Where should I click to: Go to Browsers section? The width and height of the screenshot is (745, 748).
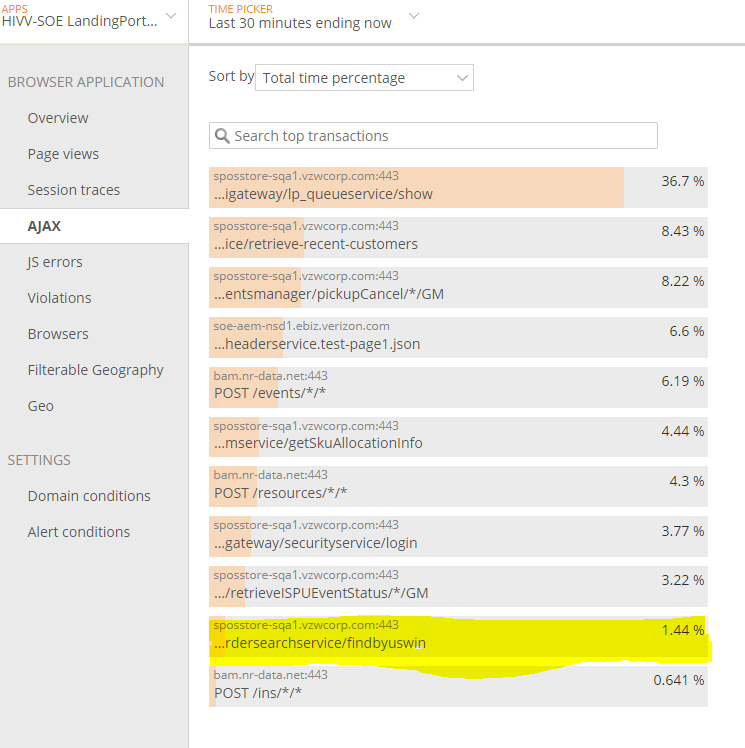tap(58, 334)
